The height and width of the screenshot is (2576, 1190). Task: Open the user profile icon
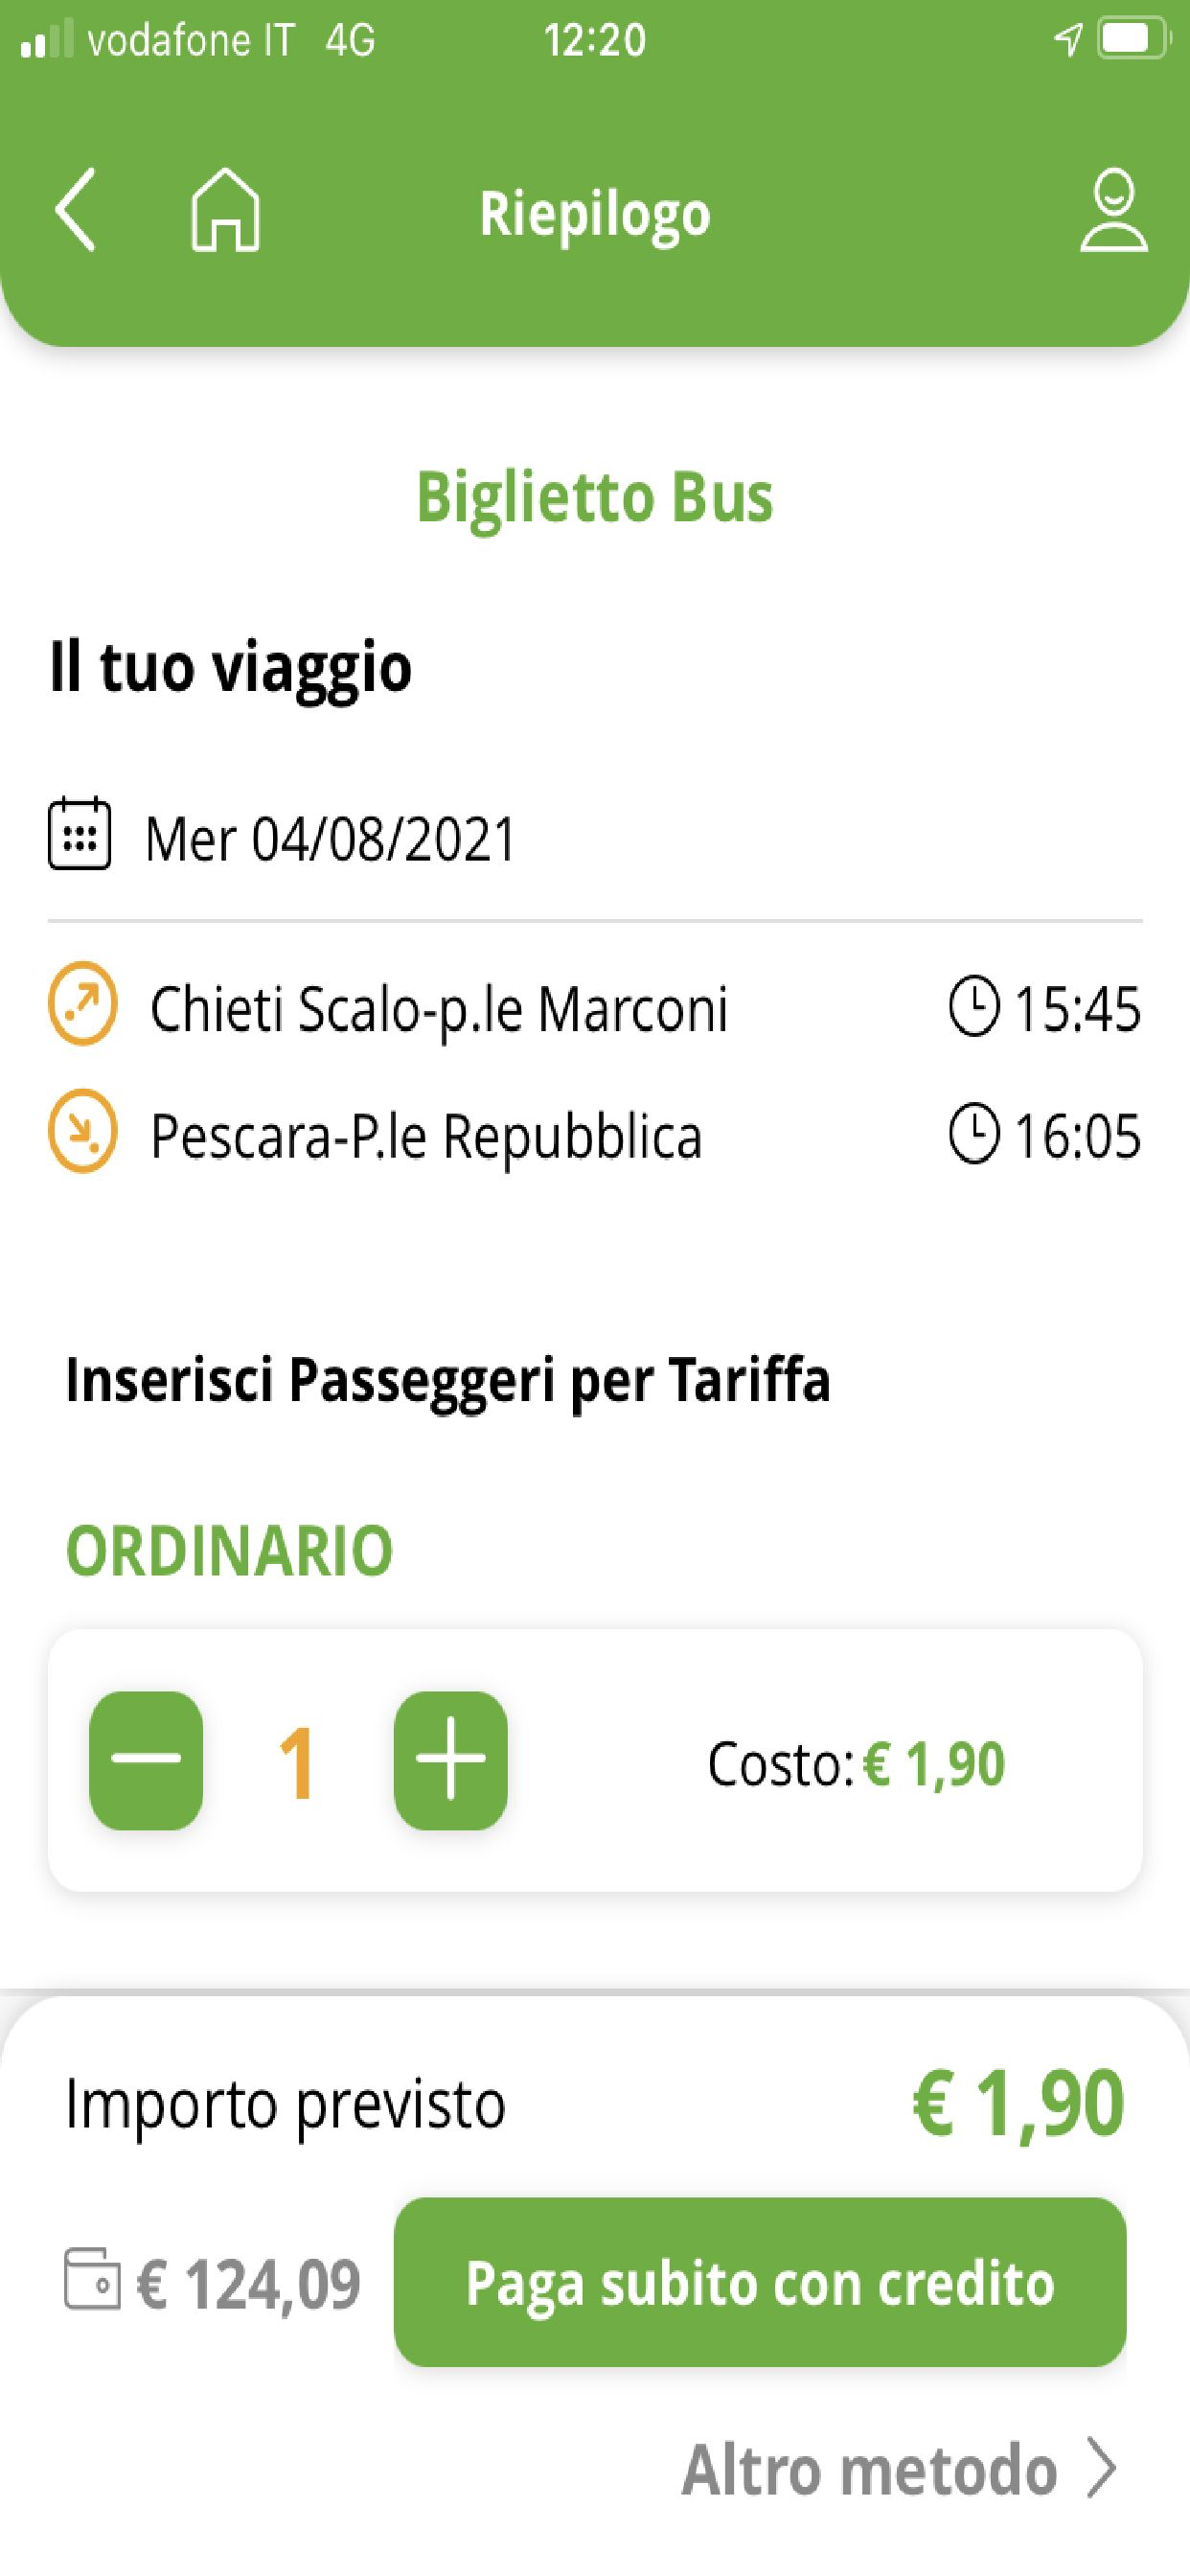(1113, 210)
